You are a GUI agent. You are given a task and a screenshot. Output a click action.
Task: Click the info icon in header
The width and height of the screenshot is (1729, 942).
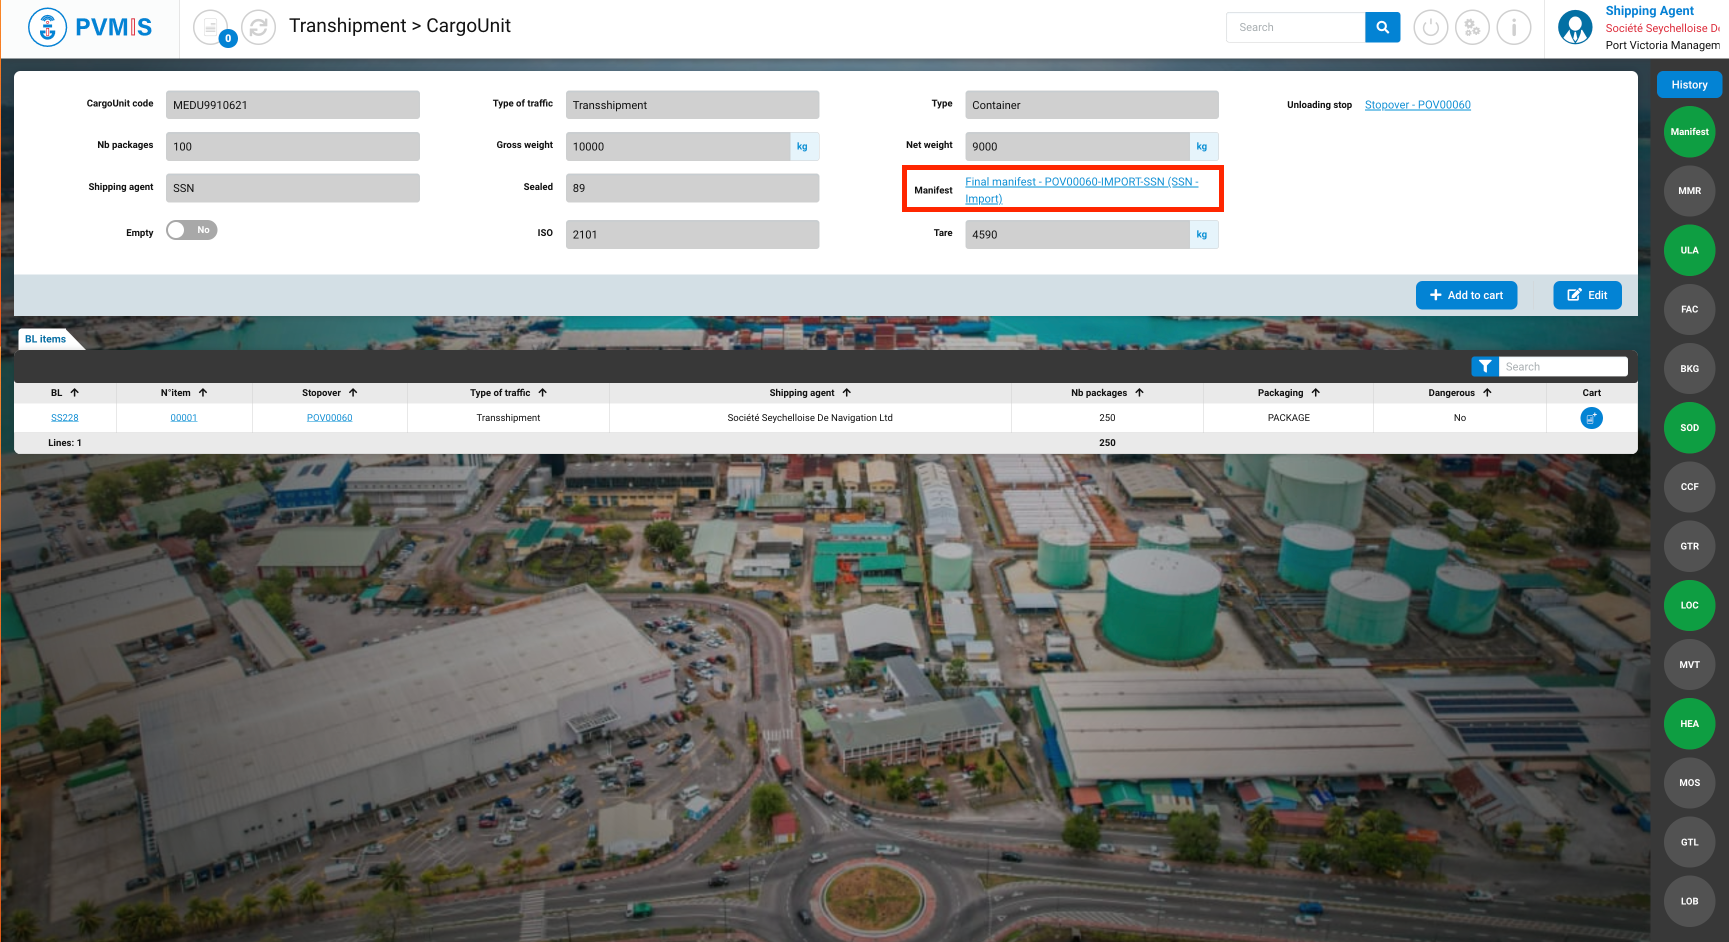[x=1514, y=28]
